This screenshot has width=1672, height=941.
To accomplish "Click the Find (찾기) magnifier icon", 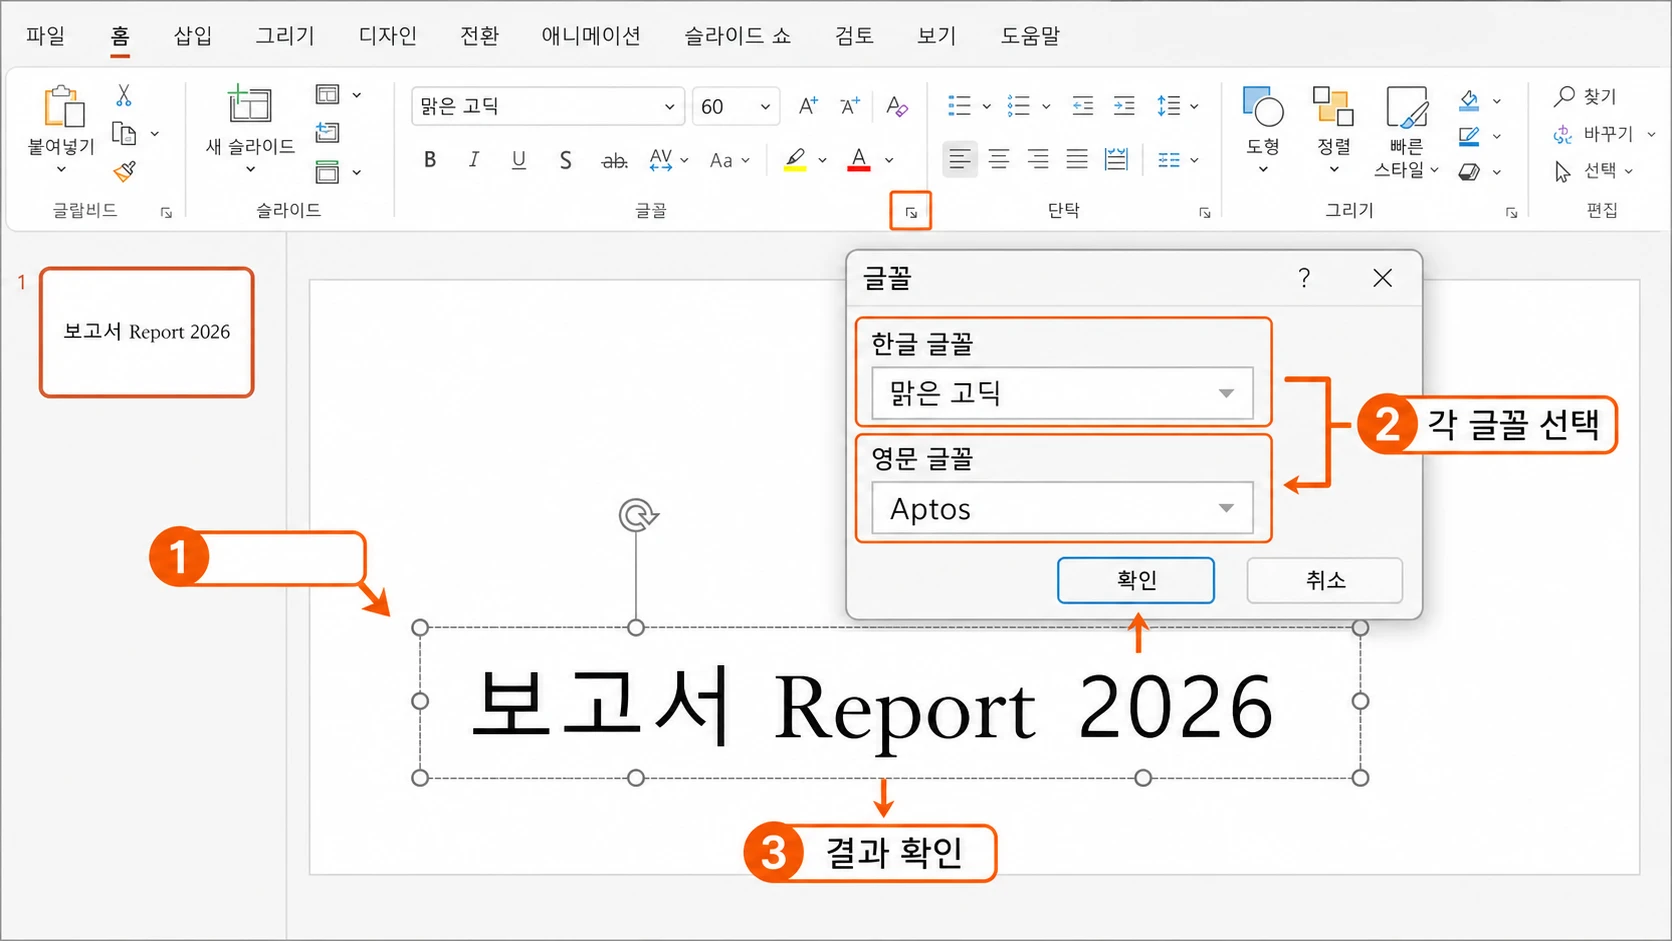I will coord(1564,97).
